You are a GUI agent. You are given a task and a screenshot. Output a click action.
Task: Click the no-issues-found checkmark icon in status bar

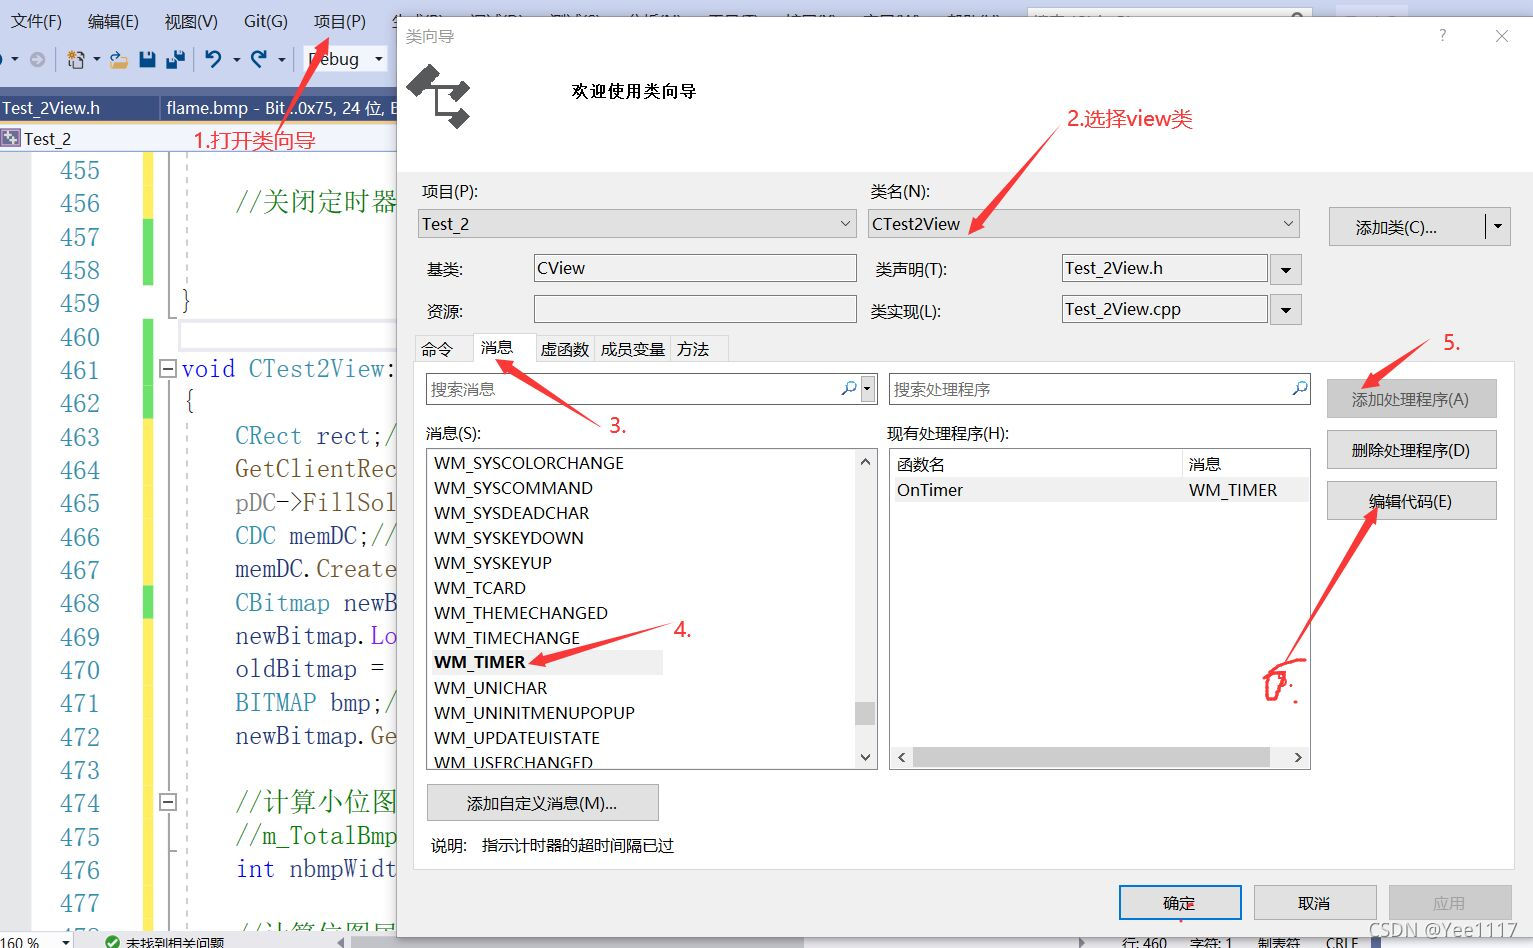click(x=113, y=941)
